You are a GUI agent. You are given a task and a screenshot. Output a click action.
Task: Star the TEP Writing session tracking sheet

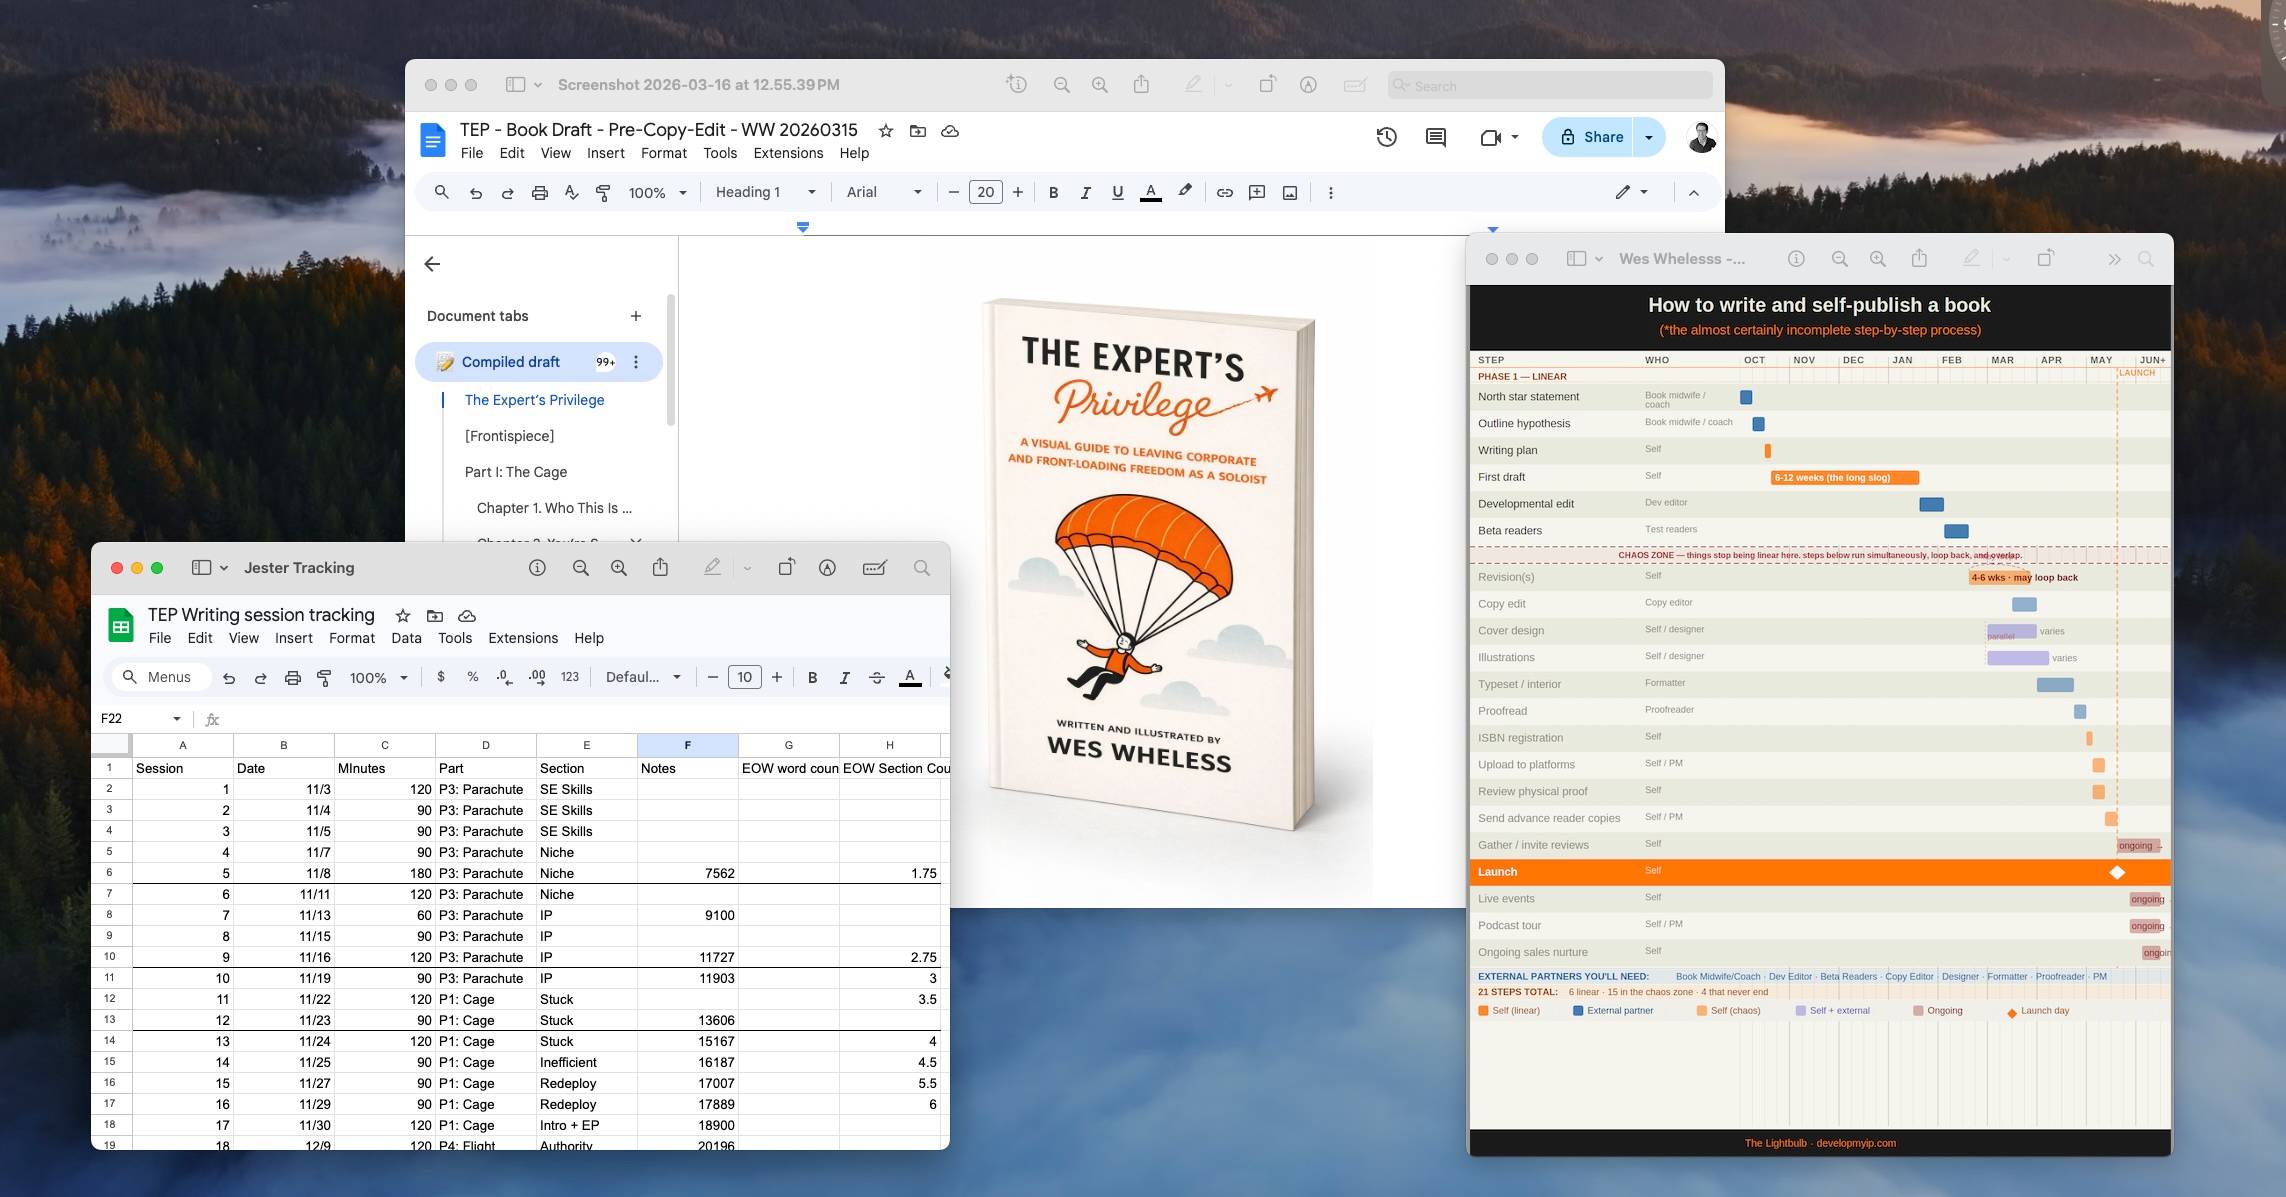403,616
